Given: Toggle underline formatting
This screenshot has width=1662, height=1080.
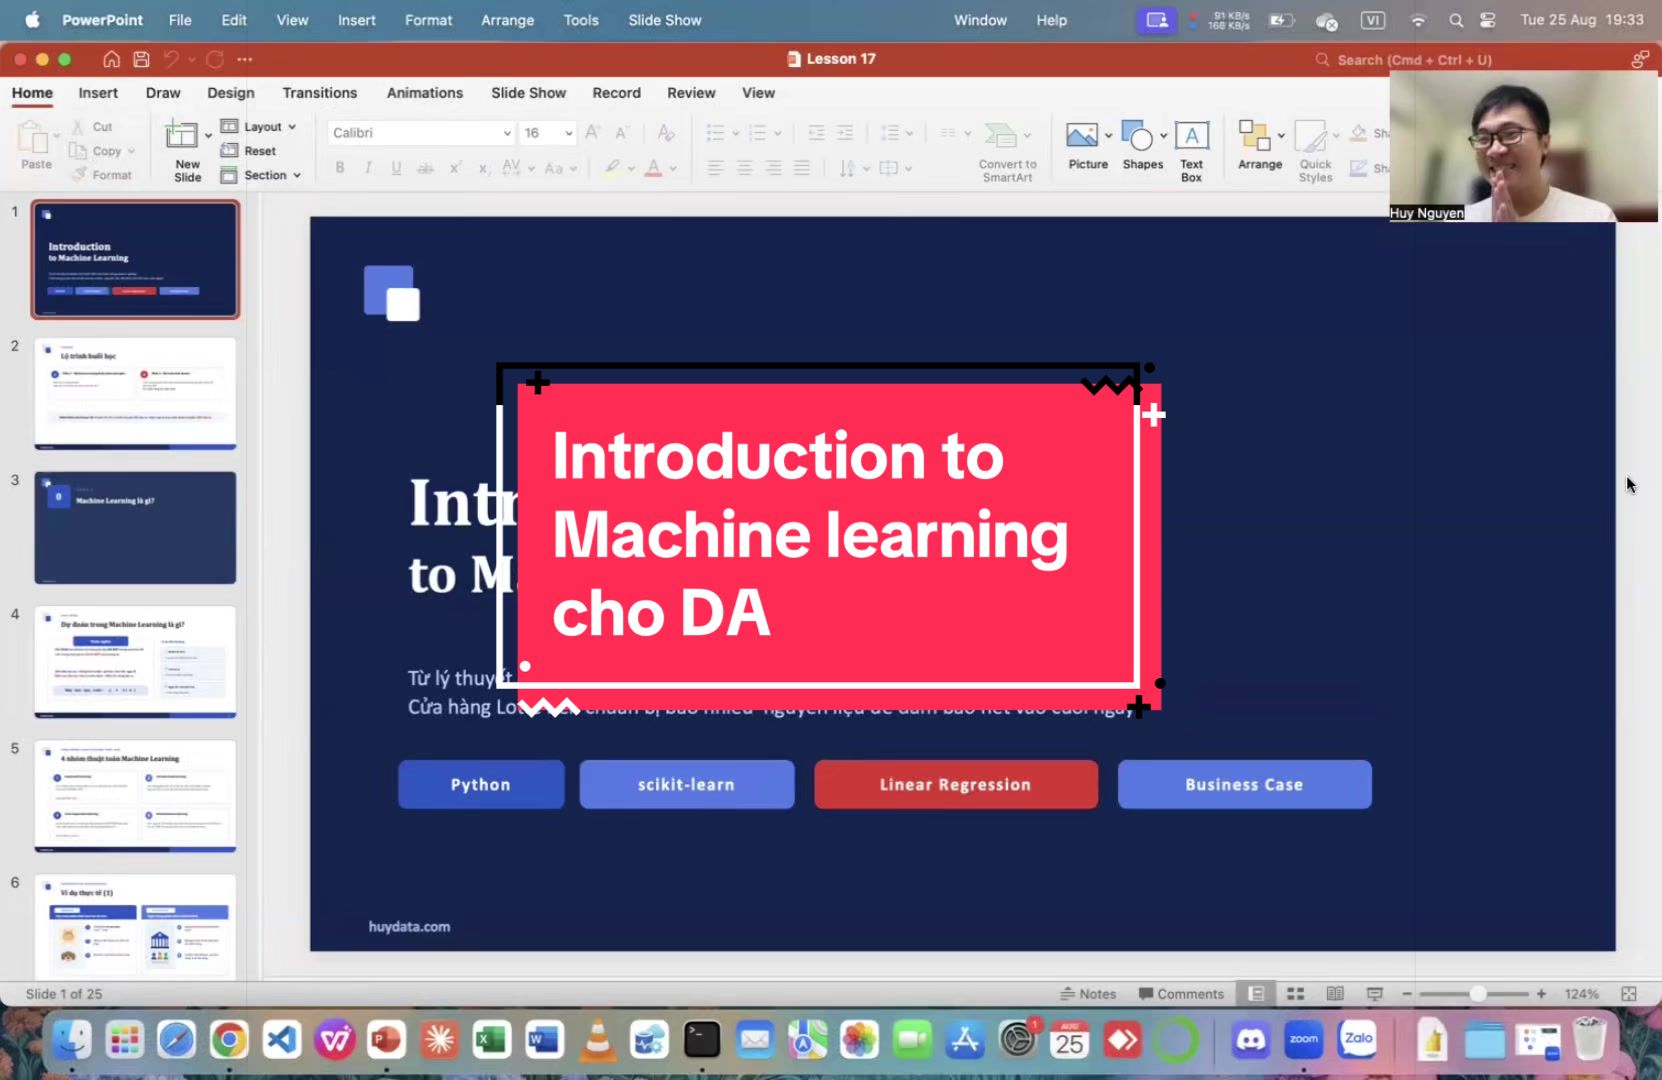Looking at the screenshot, I should tap(397, 168).
